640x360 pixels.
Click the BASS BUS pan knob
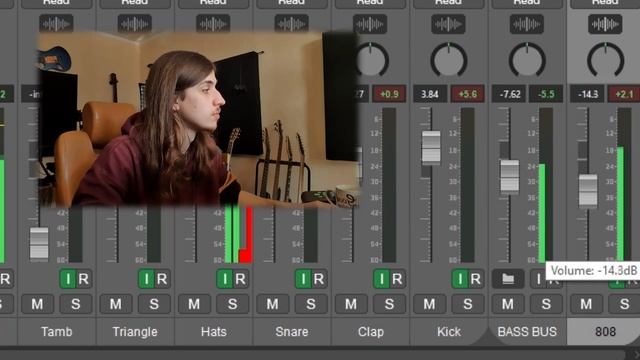pyautogui.click(x=527, y=60)
